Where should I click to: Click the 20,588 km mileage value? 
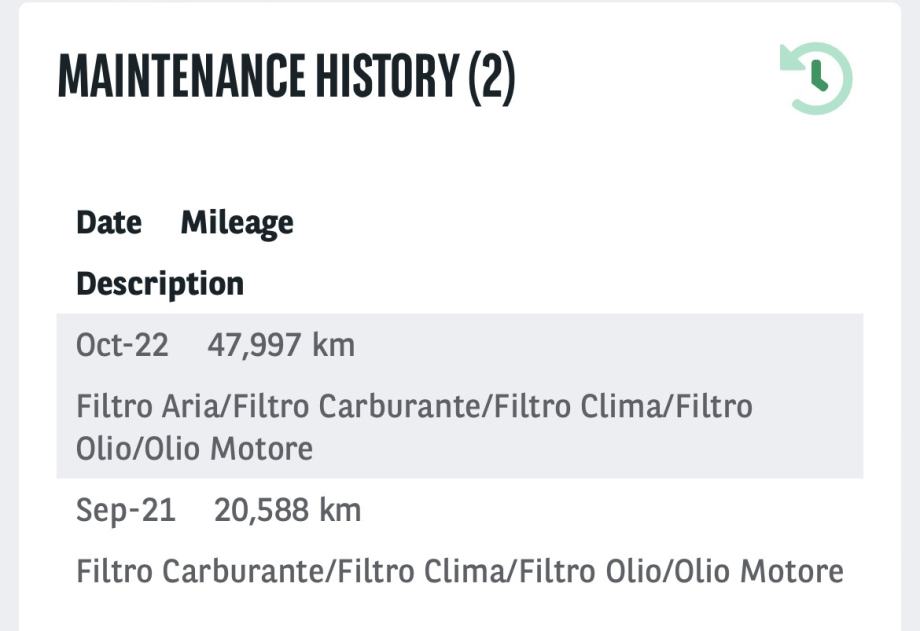(x=259, y=510)
